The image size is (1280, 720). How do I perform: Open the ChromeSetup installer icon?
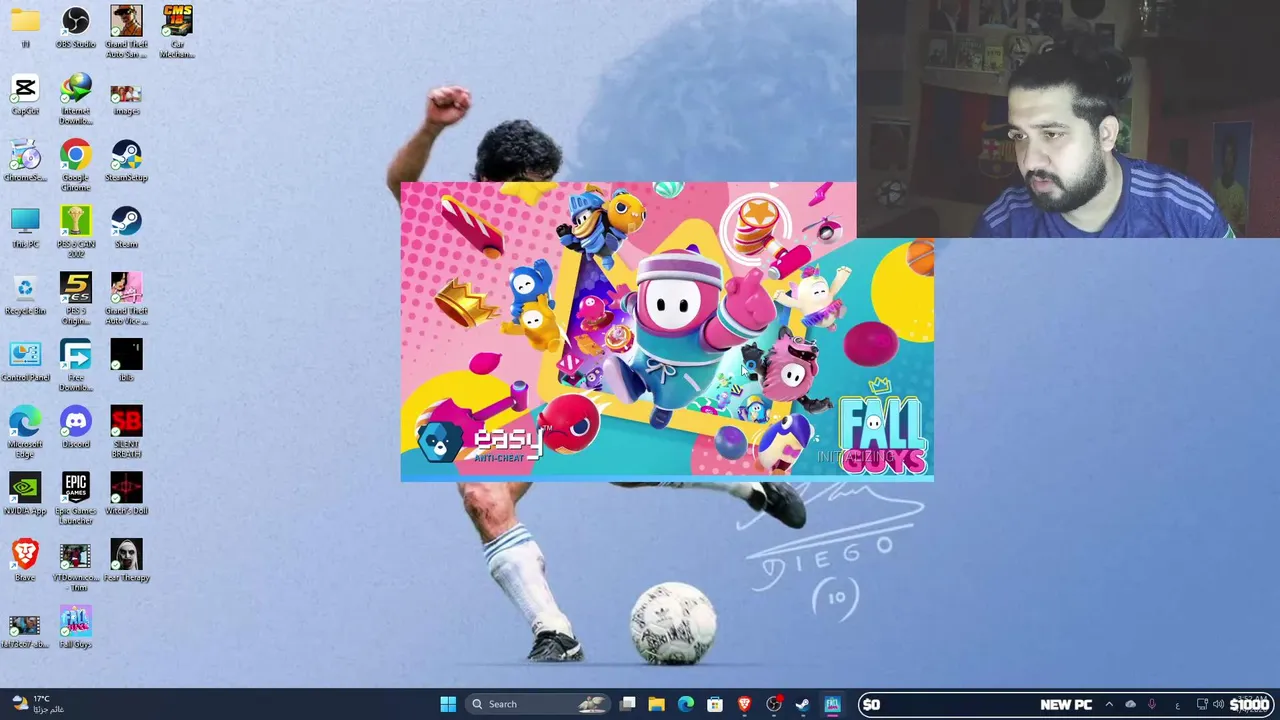[x=25, y=161]
